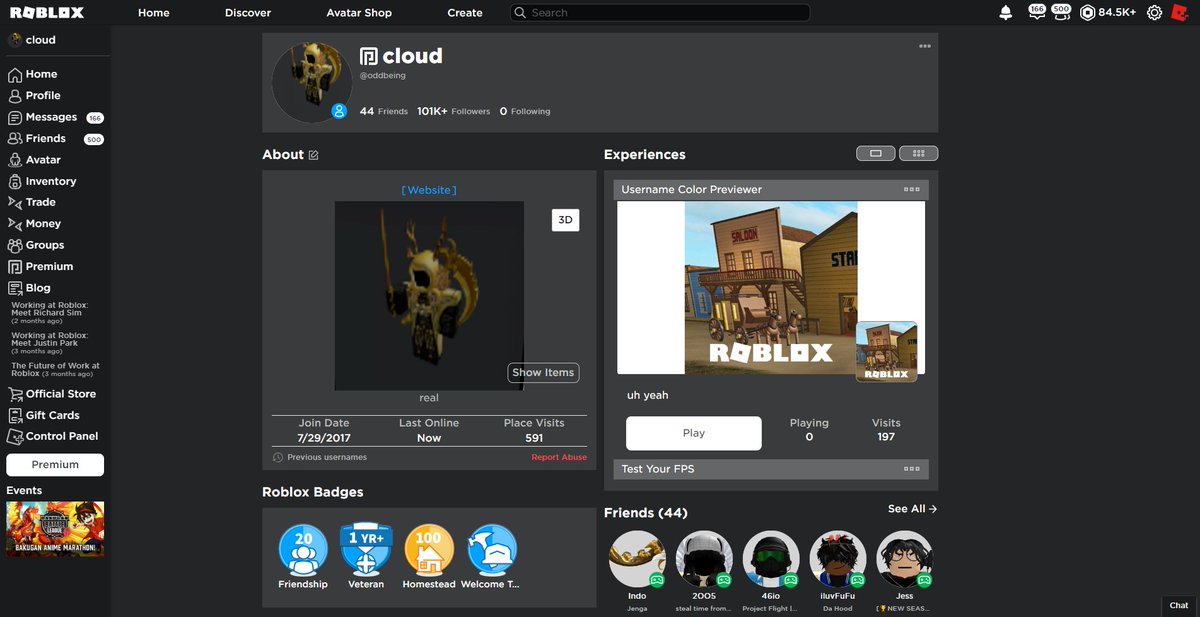Click the Show Items button
1200x617 pixels.
tap(543, 372)
